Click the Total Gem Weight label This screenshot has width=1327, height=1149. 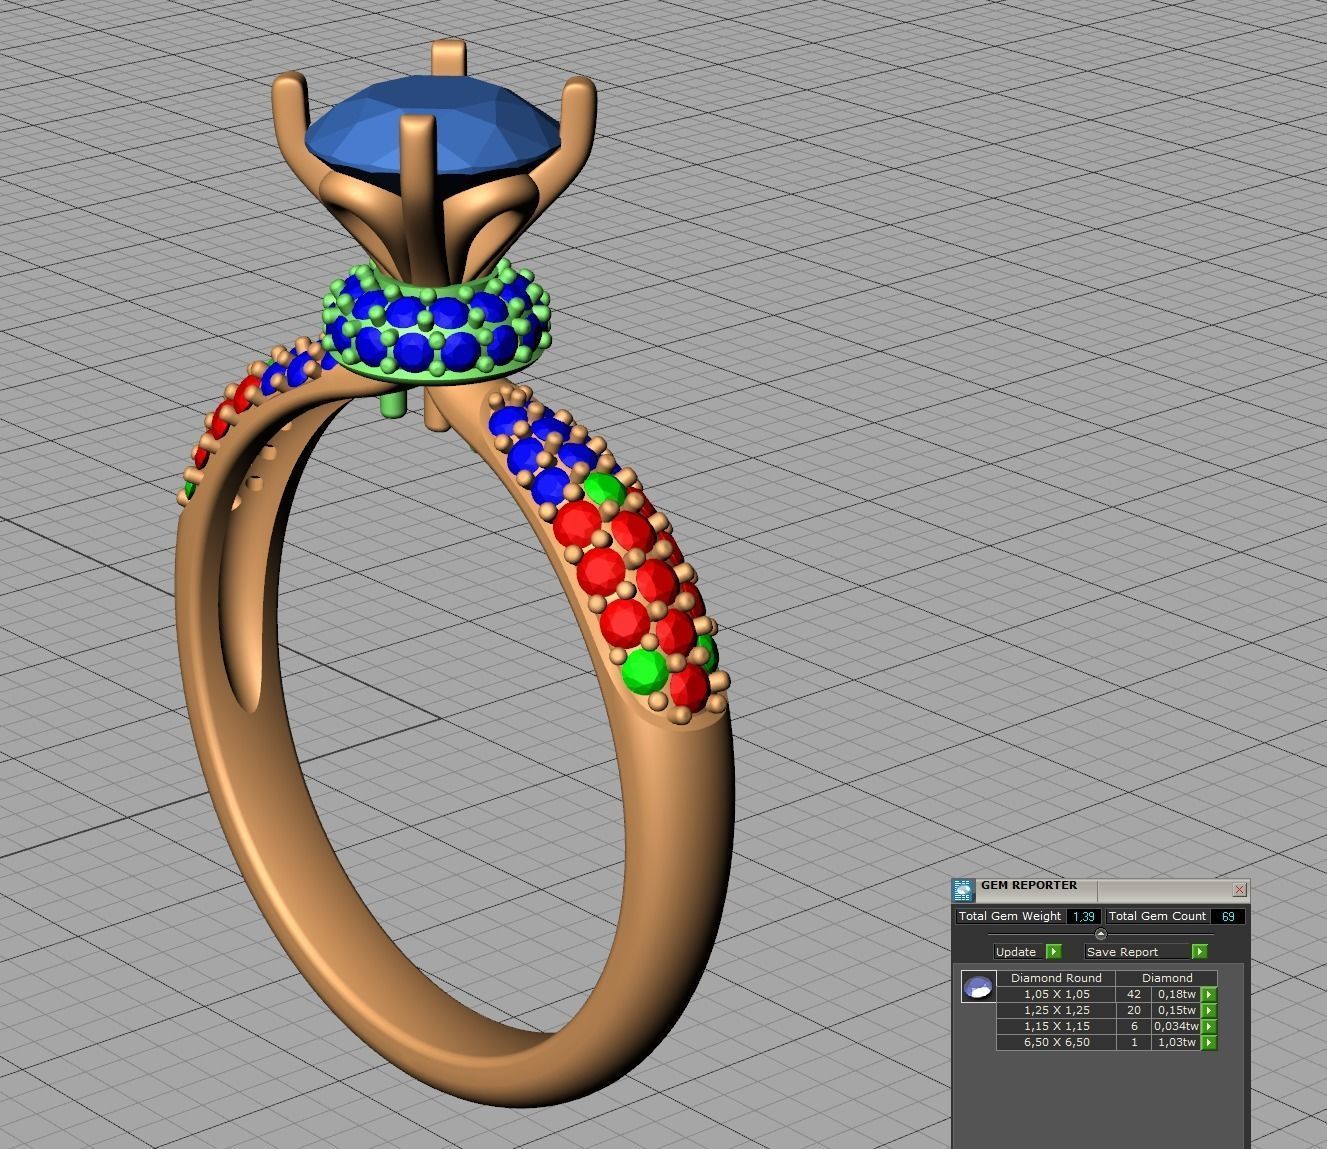tap(1010, 916)
